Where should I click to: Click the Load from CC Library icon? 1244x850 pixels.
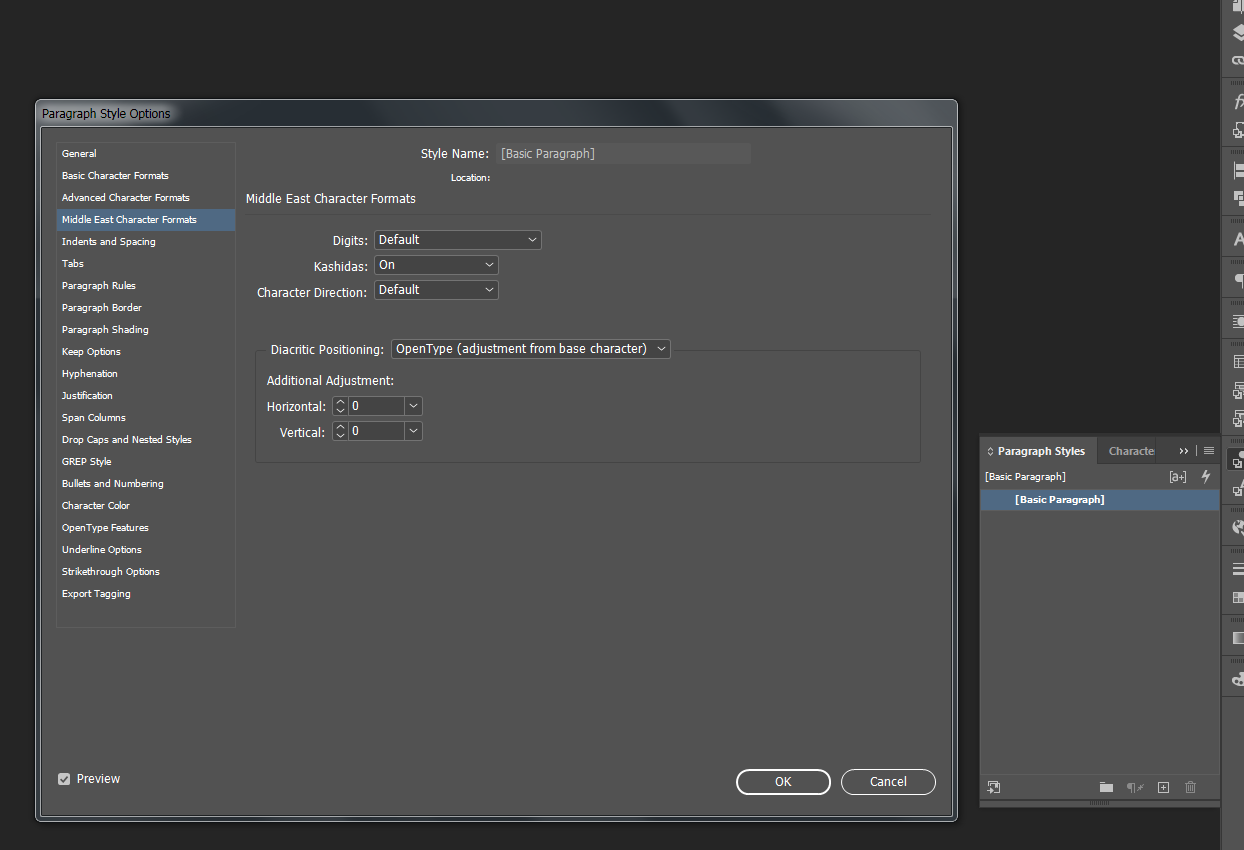point(993,787)
